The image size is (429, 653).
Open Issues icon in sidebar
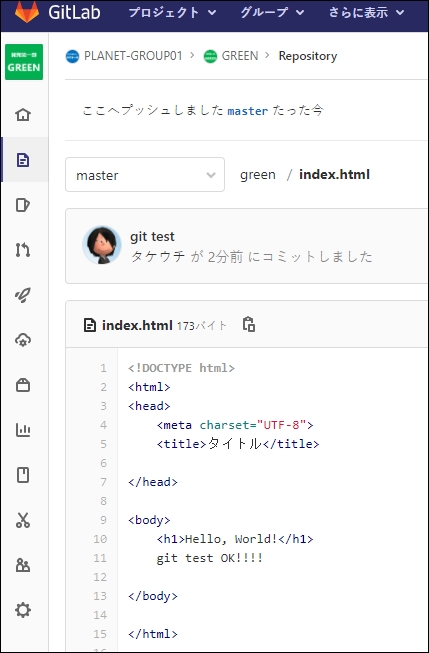click(x=23, y=205)
